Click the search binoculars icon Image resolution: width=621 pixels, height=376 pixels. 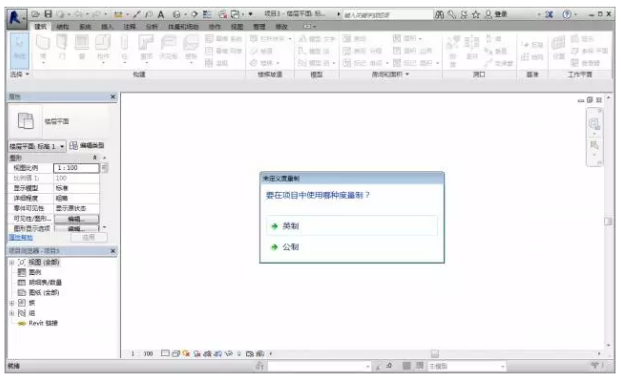pos(440,15)
